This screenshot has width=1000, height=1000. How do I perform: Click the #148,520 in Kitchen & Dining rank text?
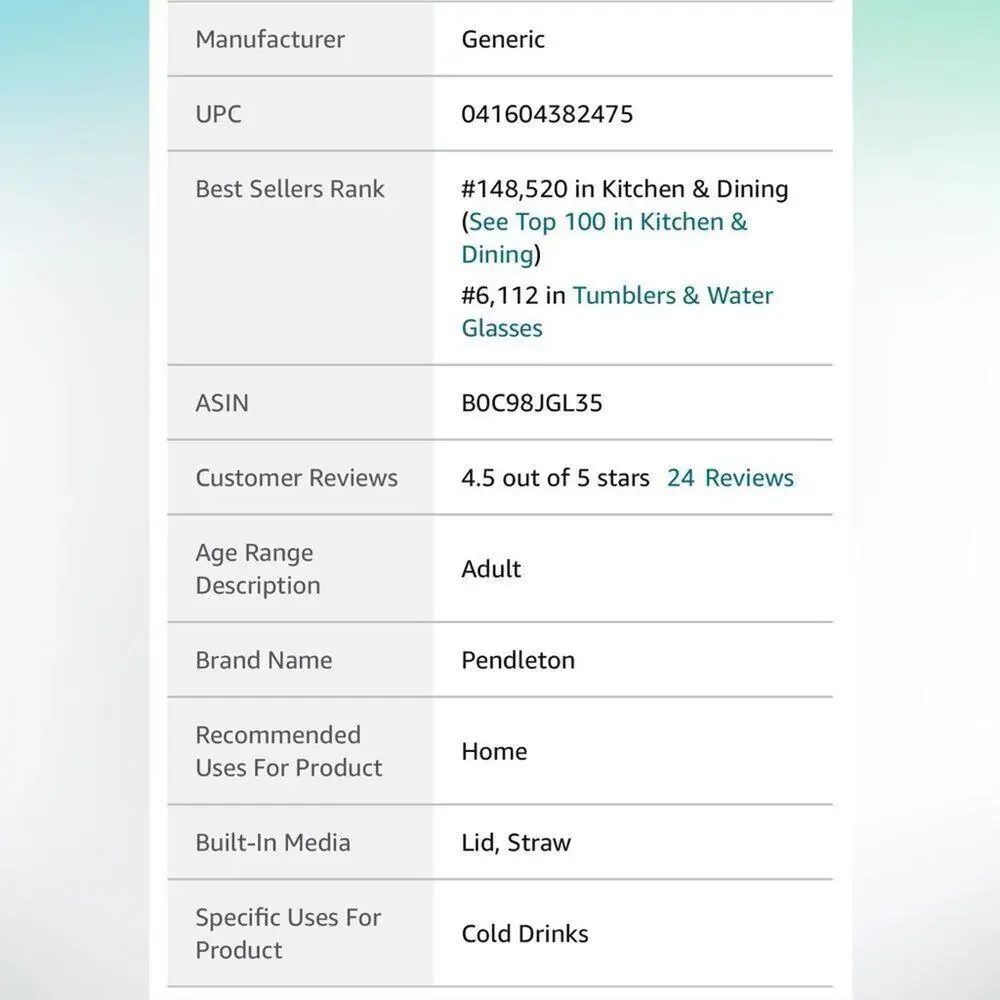(x=625, y=189)
